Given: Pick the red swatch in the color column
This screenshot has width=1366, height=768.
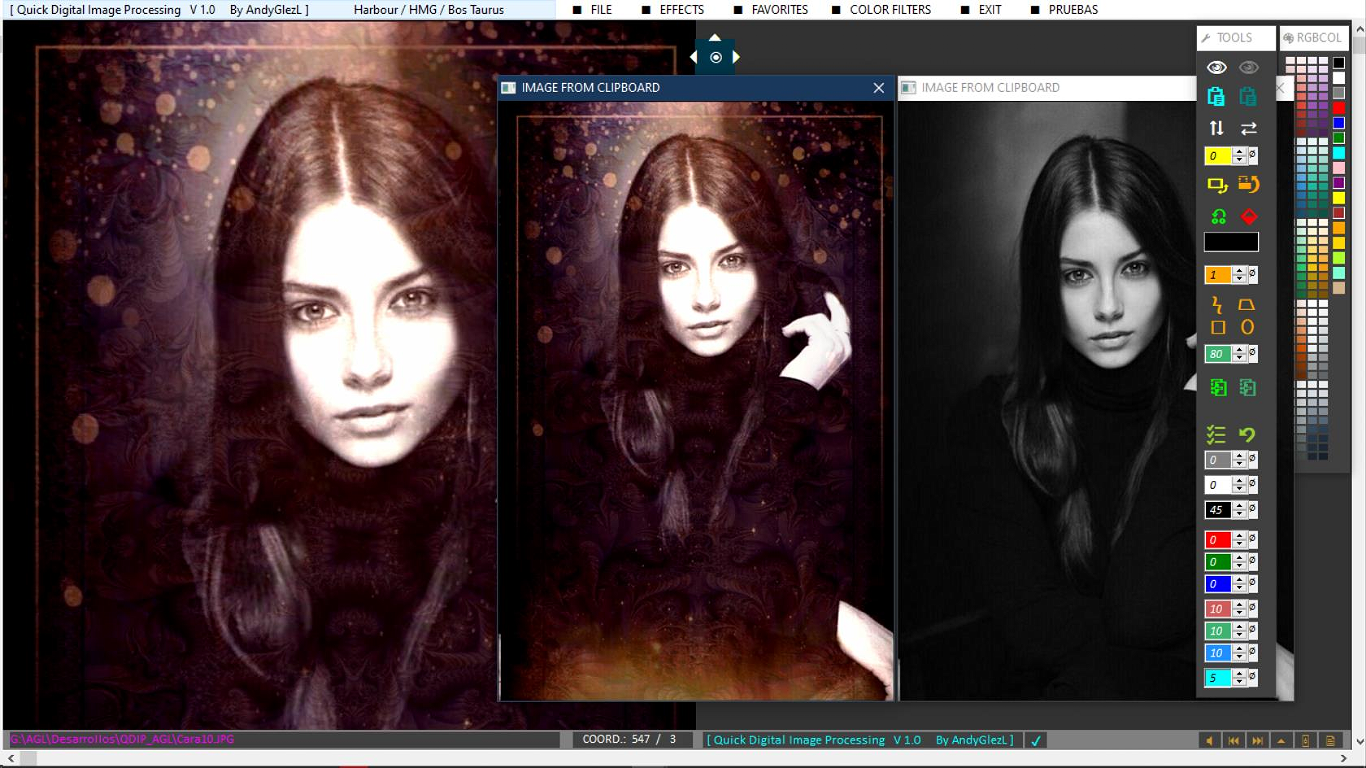Looking at the screenshot, I should 1339,108.
